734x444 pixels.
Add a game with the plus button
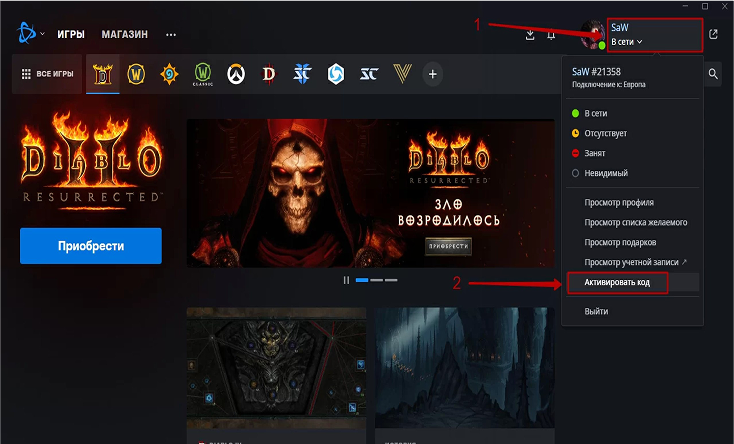pyautogui.click(x=433, y=74)
